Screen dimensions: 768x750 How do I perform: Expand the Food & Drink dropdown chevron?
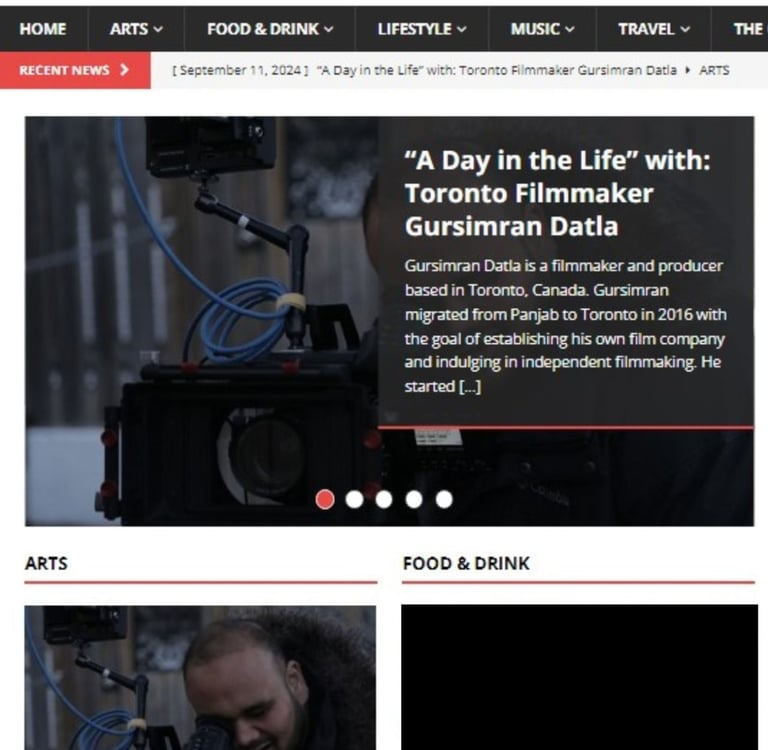tap(329, 29)
